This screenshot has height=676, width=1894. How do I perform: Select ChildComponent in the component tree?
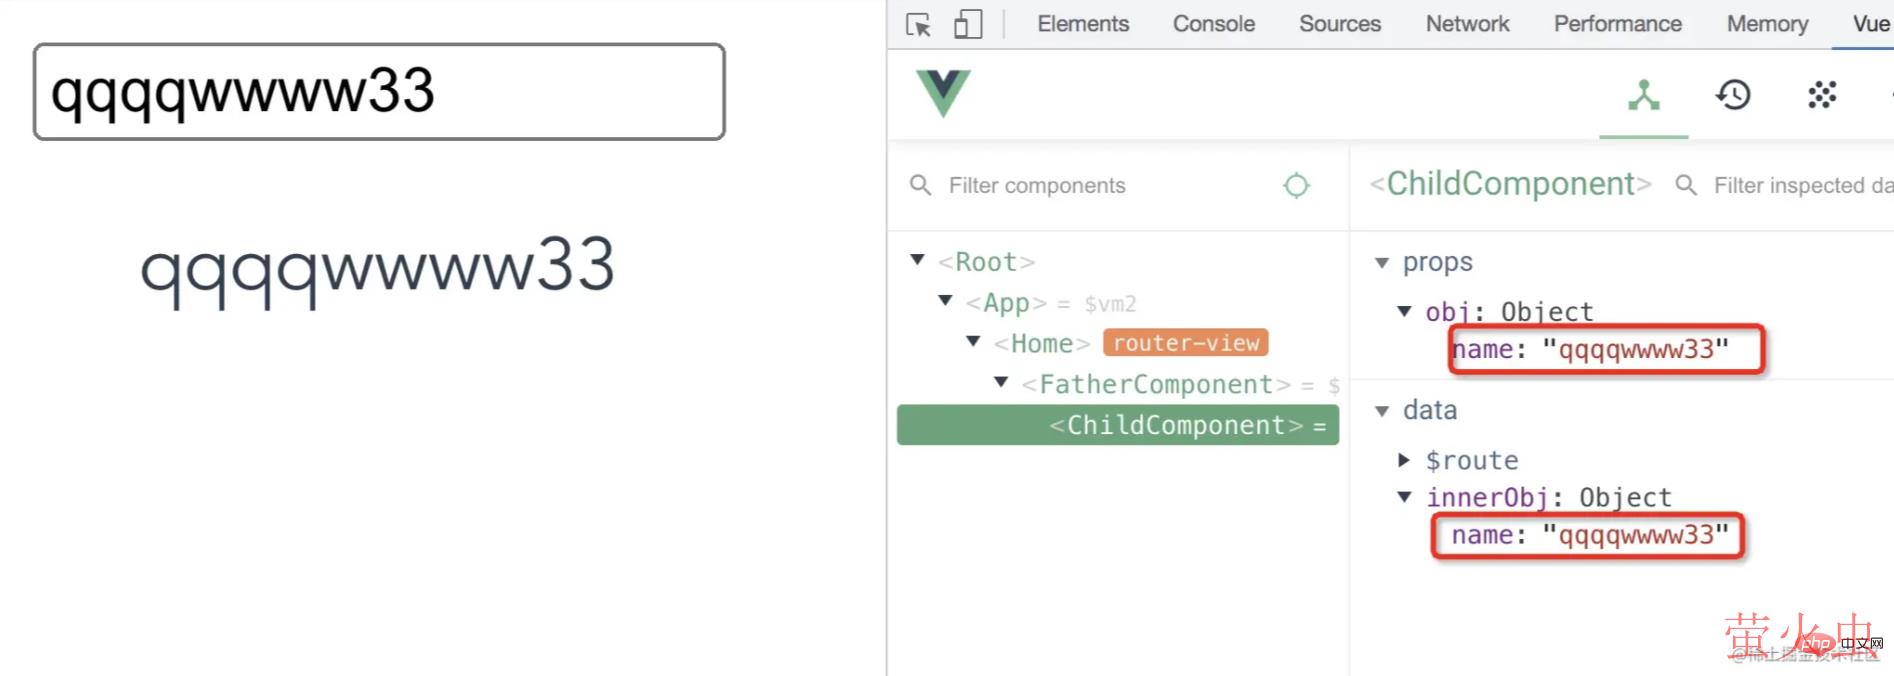point(1176,425)
